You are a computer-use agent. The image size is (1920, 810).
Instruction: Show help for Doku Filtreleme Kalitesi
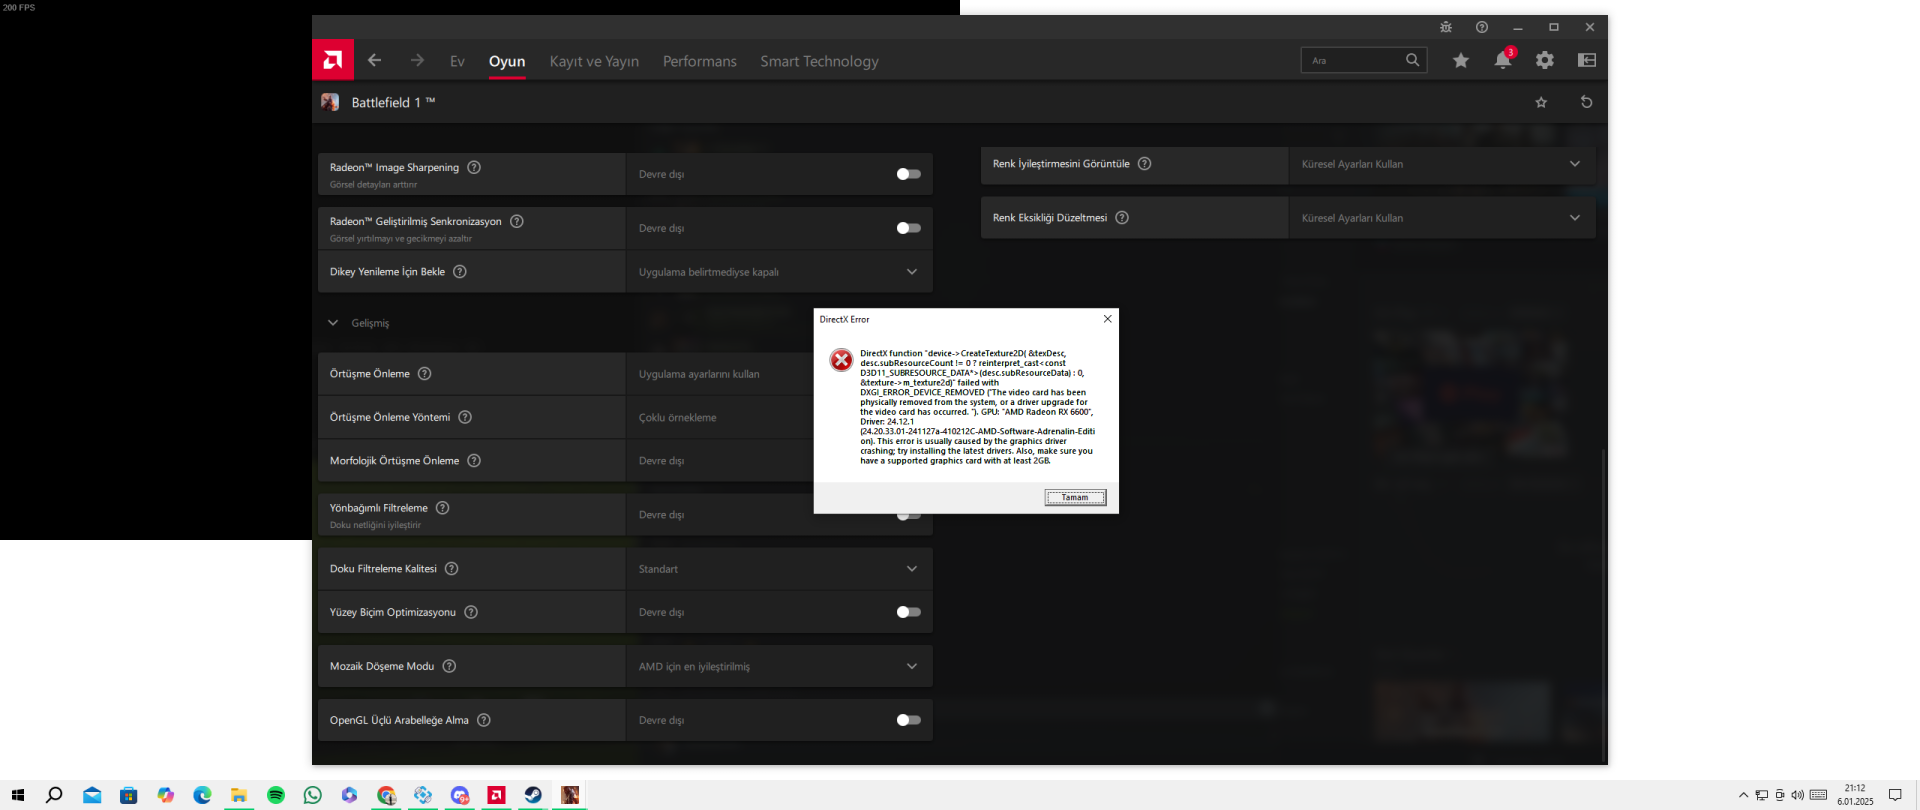click(x=452, y=568)
